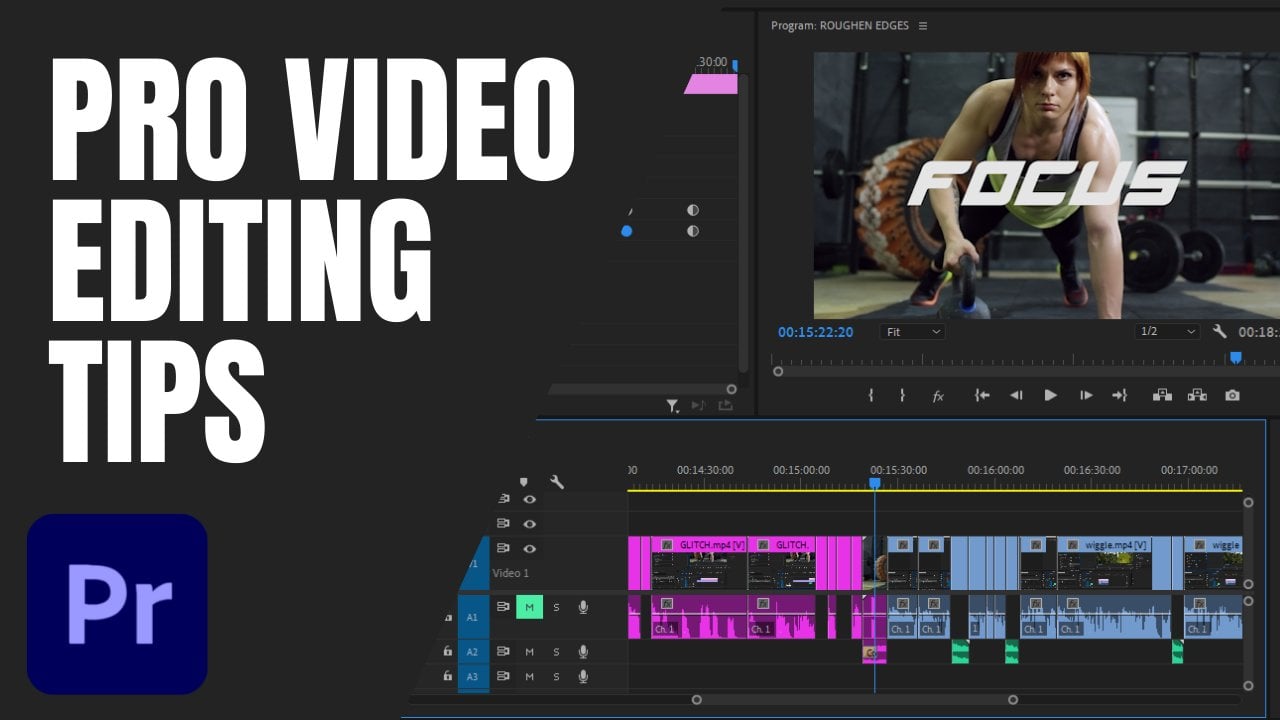Click Mark In bracket in Program monitor
This screenshot has width=1280, height=720.
(x=871, y=396)
